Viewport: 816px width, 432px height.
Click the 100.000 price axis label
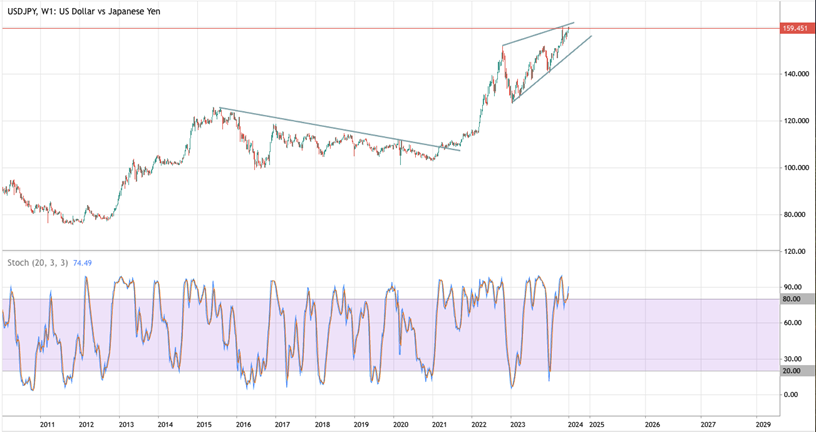[795, 168]
